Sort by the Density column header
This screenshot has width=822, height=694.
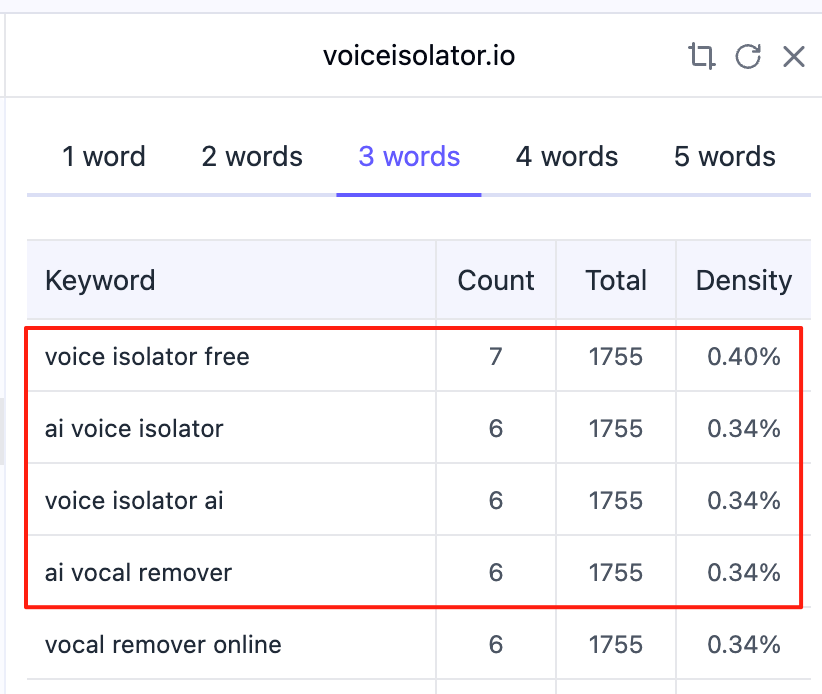[743, 280]
